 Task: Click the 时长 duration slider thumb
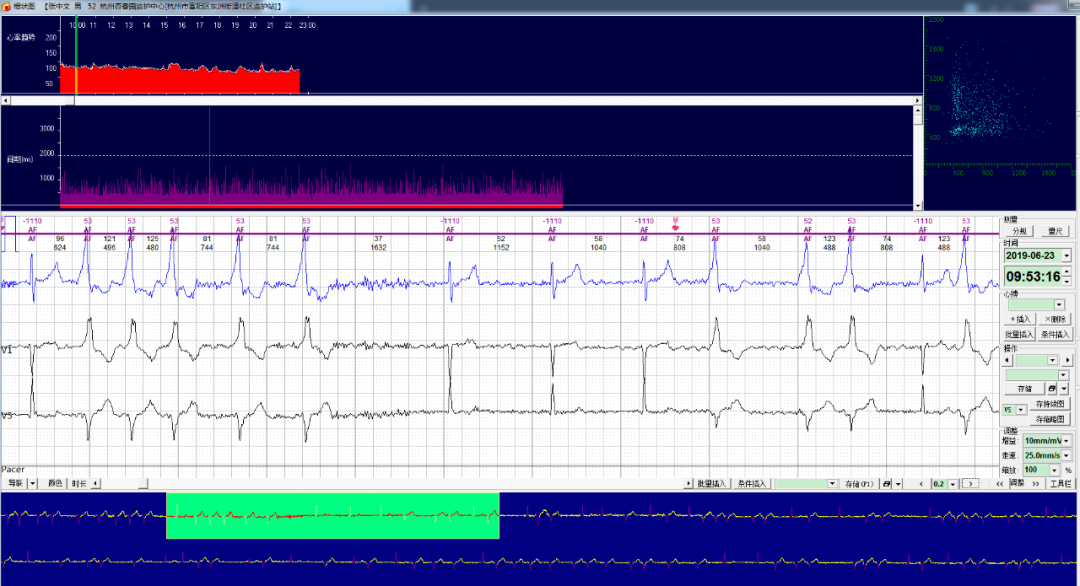(143, 483)
